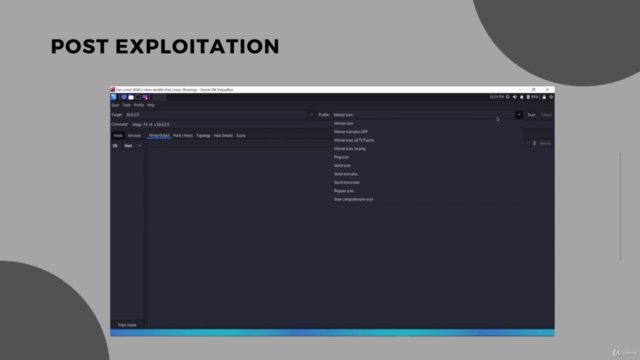Click the Target field with 10.0.2.5
The image size is (640, 360).
[x=216, y=115]
